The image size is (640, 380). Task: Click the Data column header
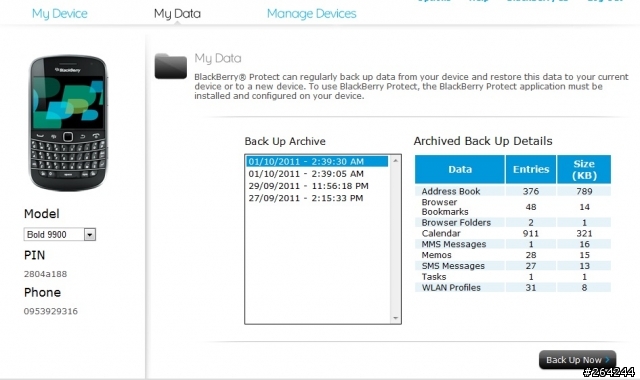[x=460, y=169]
